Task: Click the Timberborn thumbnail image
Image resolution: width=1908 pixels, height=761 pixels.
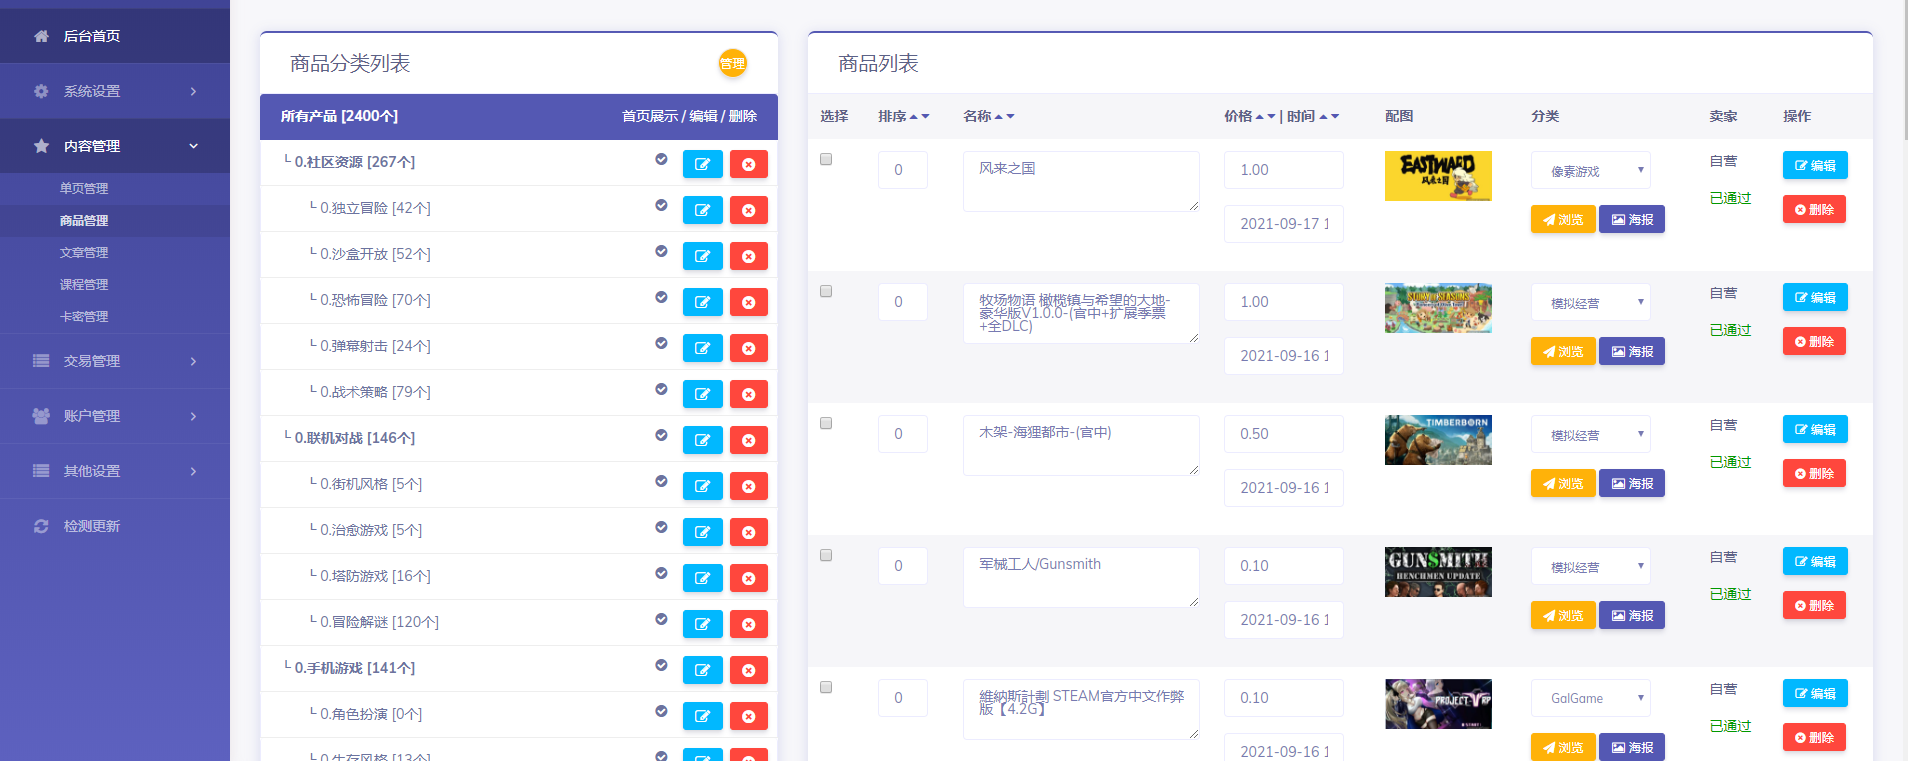Action: (1438, 440)
